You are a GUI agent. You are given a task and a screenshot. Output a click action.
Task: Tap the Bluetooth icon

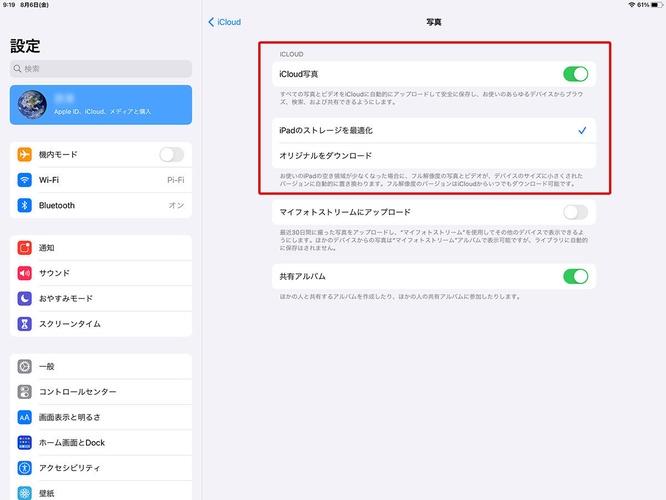coord(25,205)
